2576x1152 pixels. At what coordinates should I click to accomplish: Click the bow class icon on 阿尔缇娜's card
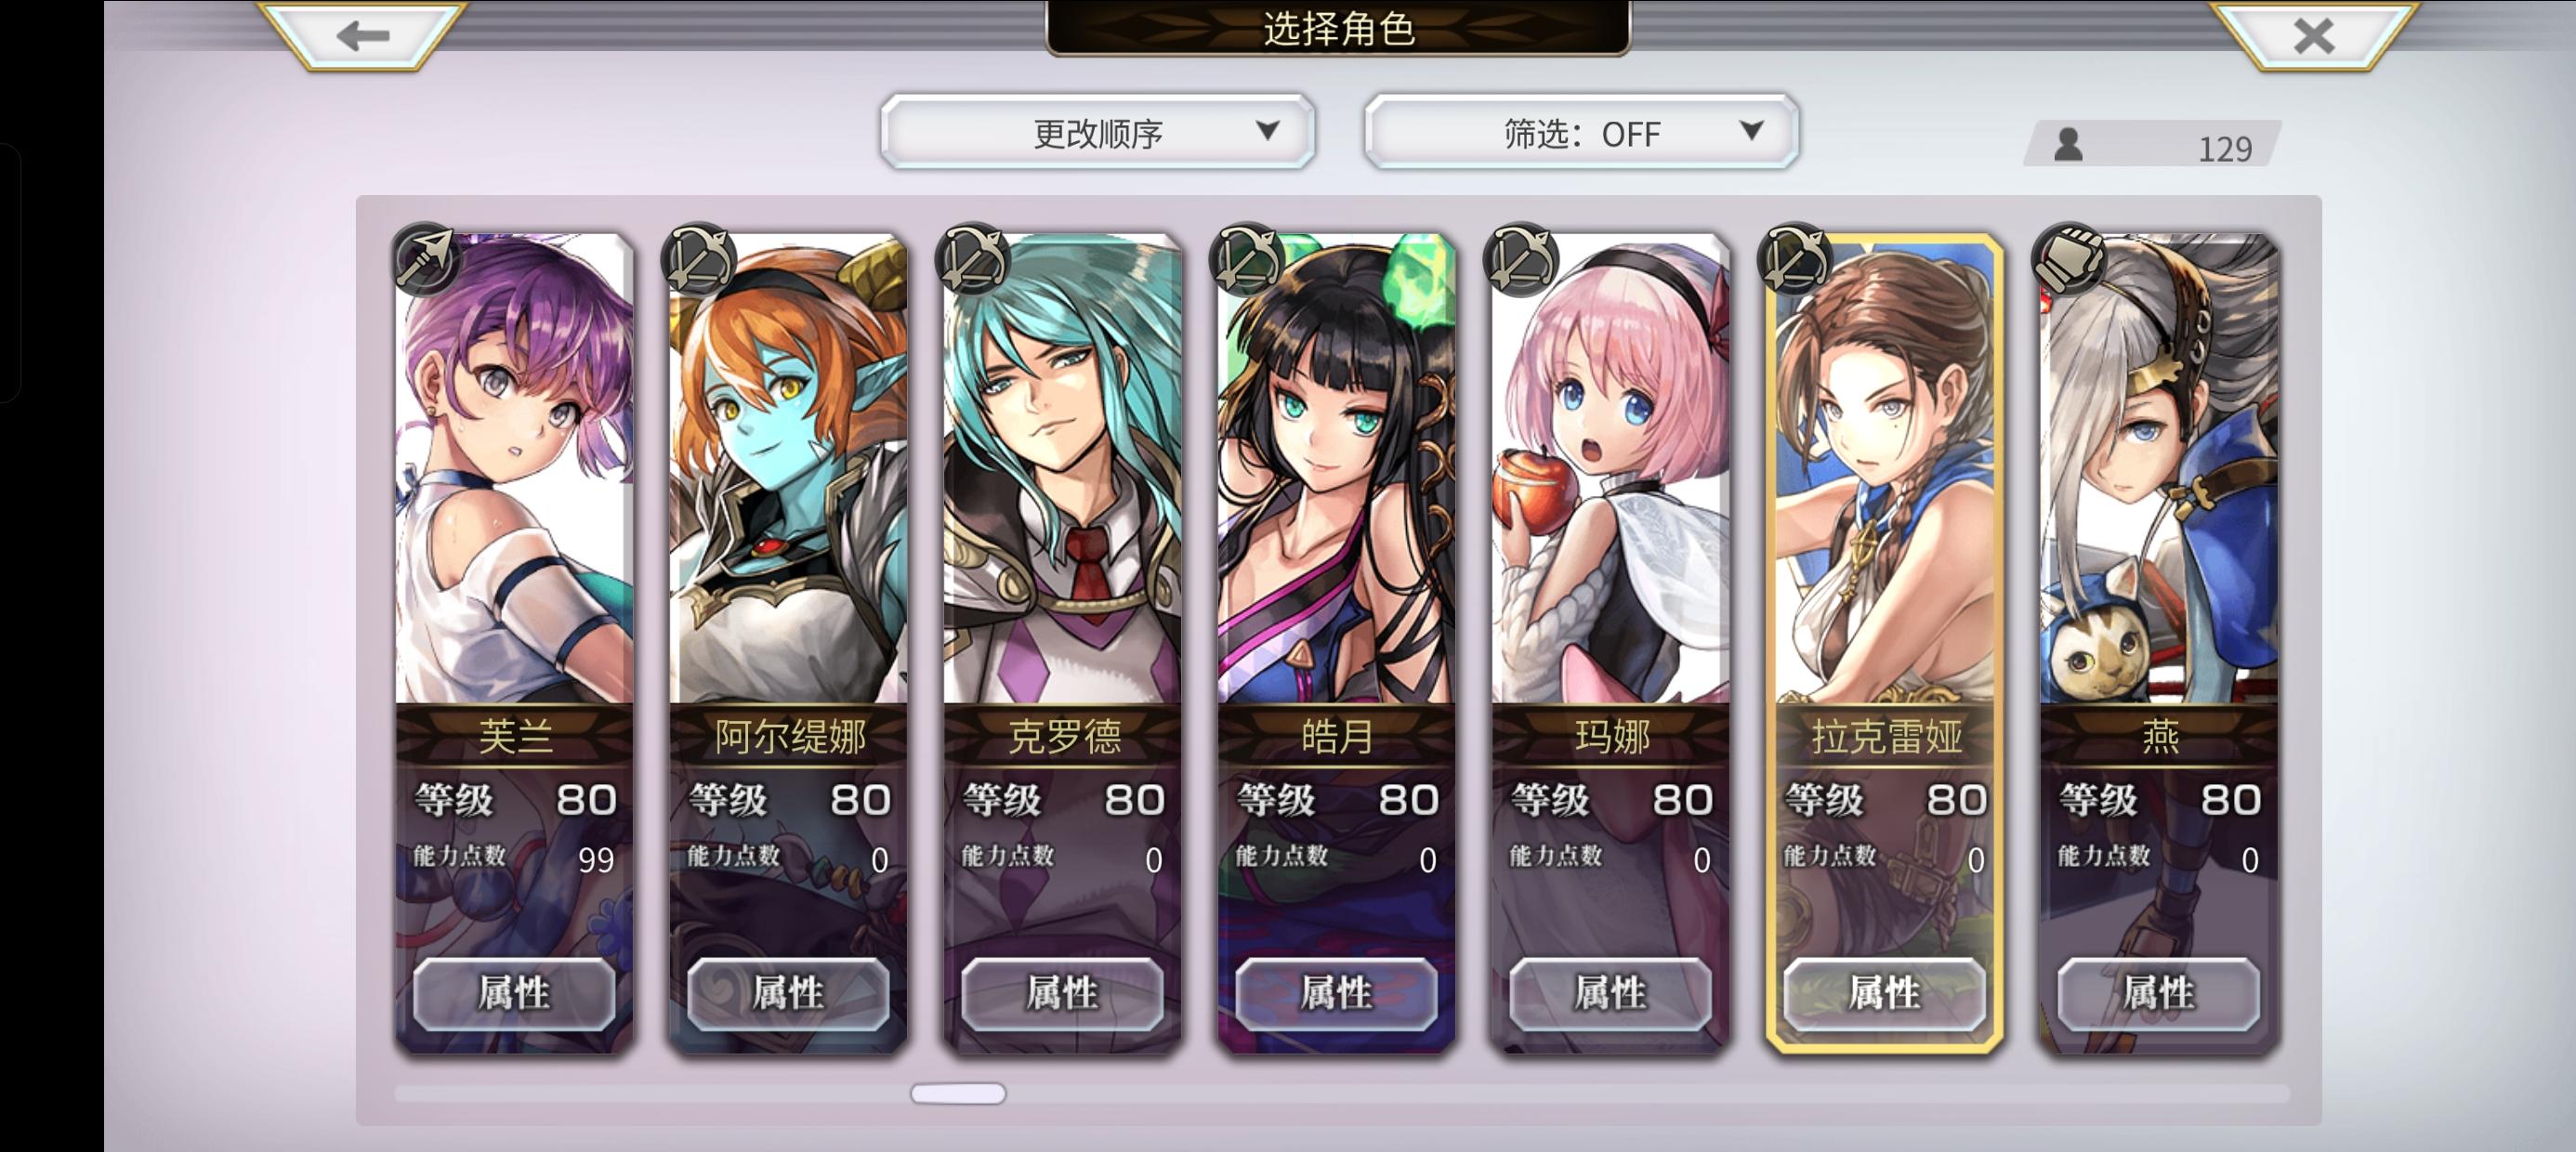tap(699, 259)
